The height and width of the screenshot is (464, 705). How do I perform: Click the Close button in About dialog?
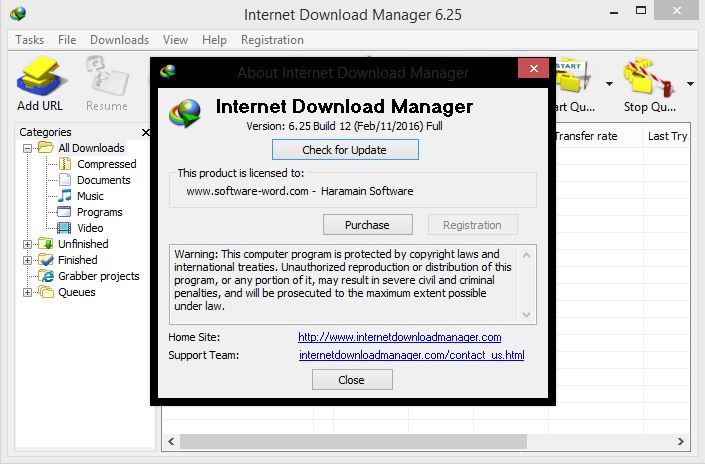click(x=352, y=380)
